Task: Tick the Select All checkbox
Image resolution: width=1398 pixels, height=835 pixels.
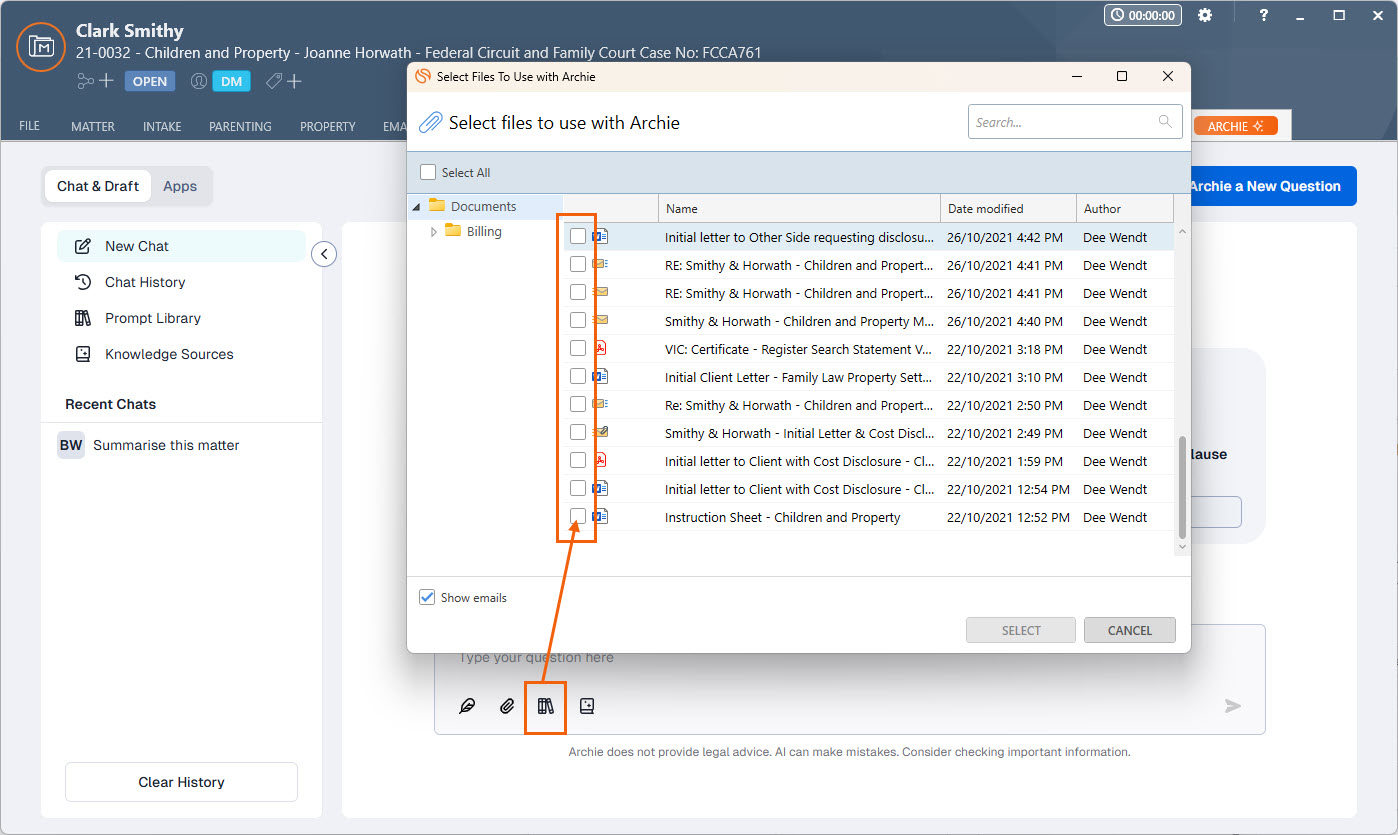Action: 429,172
